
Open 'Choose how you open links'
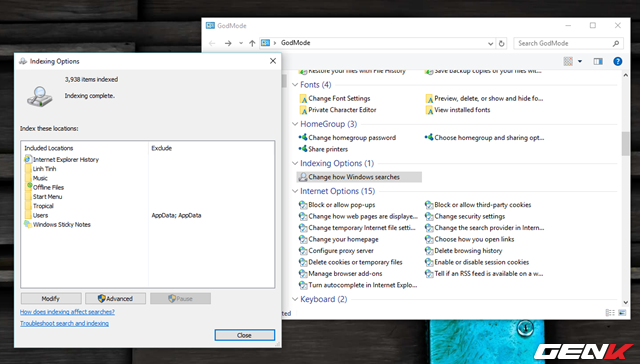click(474, 239)
